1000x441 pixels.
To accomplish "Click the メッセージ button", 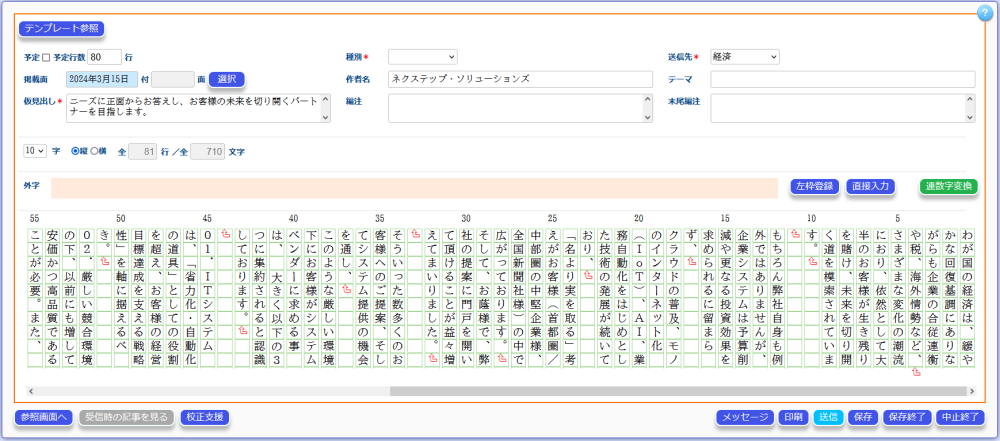I will tap(745, 417).
